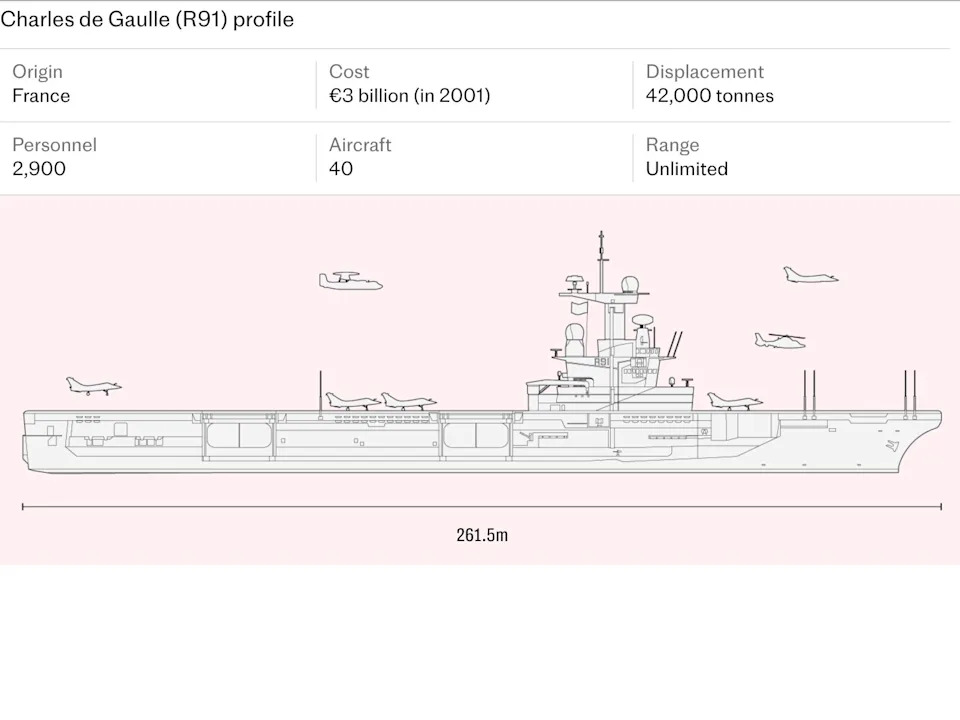The height and width of the screenshot is (720, 960).
Task: Click the Rafale jet flying above the stern
Action: (810, 274)
